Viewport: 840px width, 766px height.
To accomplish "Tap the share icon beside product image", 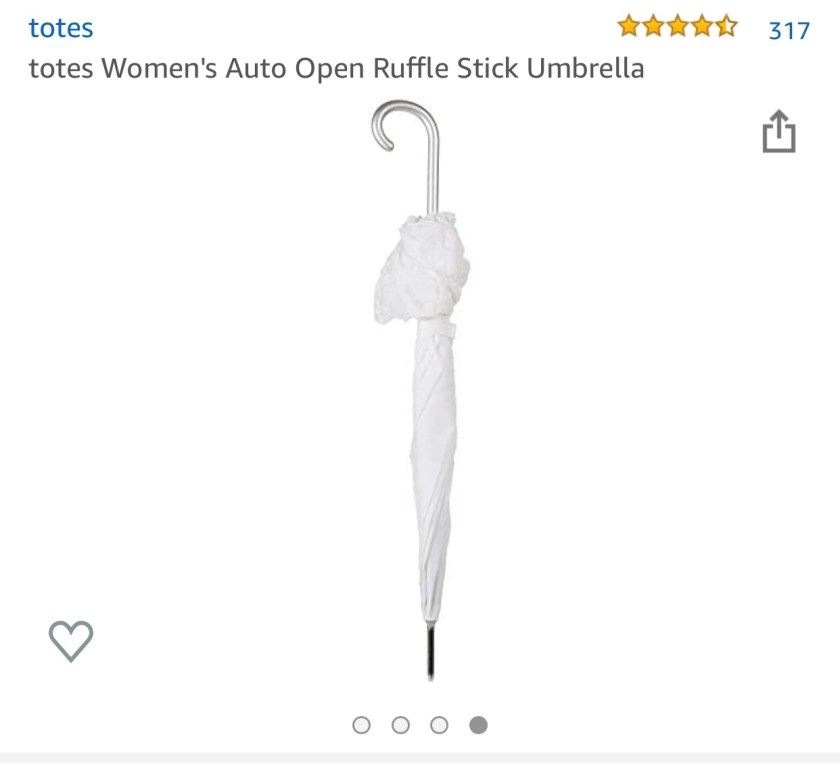I will point(779,132).
